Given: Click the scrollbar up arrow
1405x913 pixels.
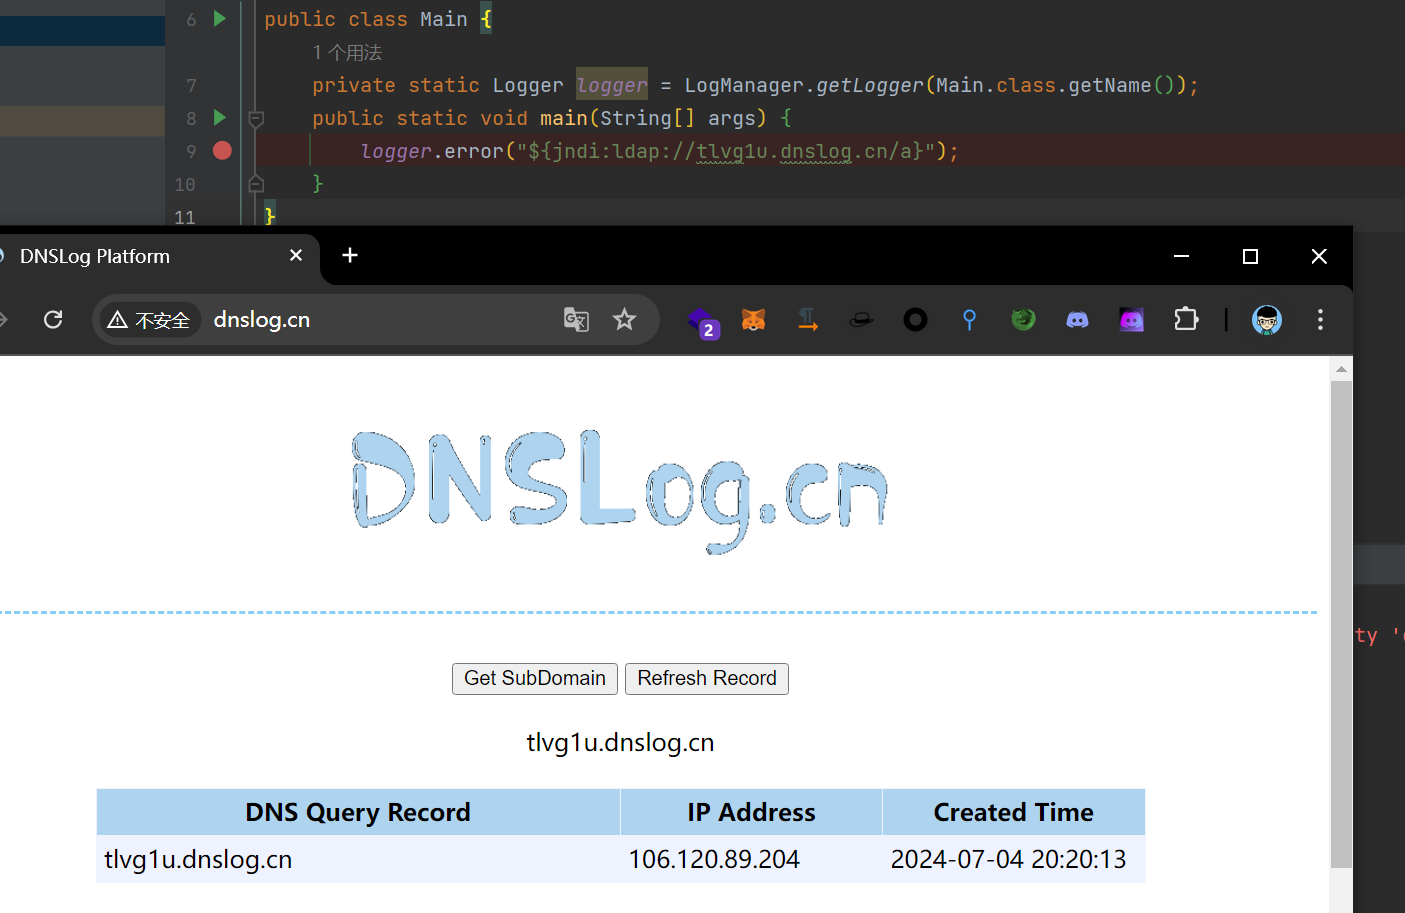Looking at the screenshot, I should point(1341,370).
